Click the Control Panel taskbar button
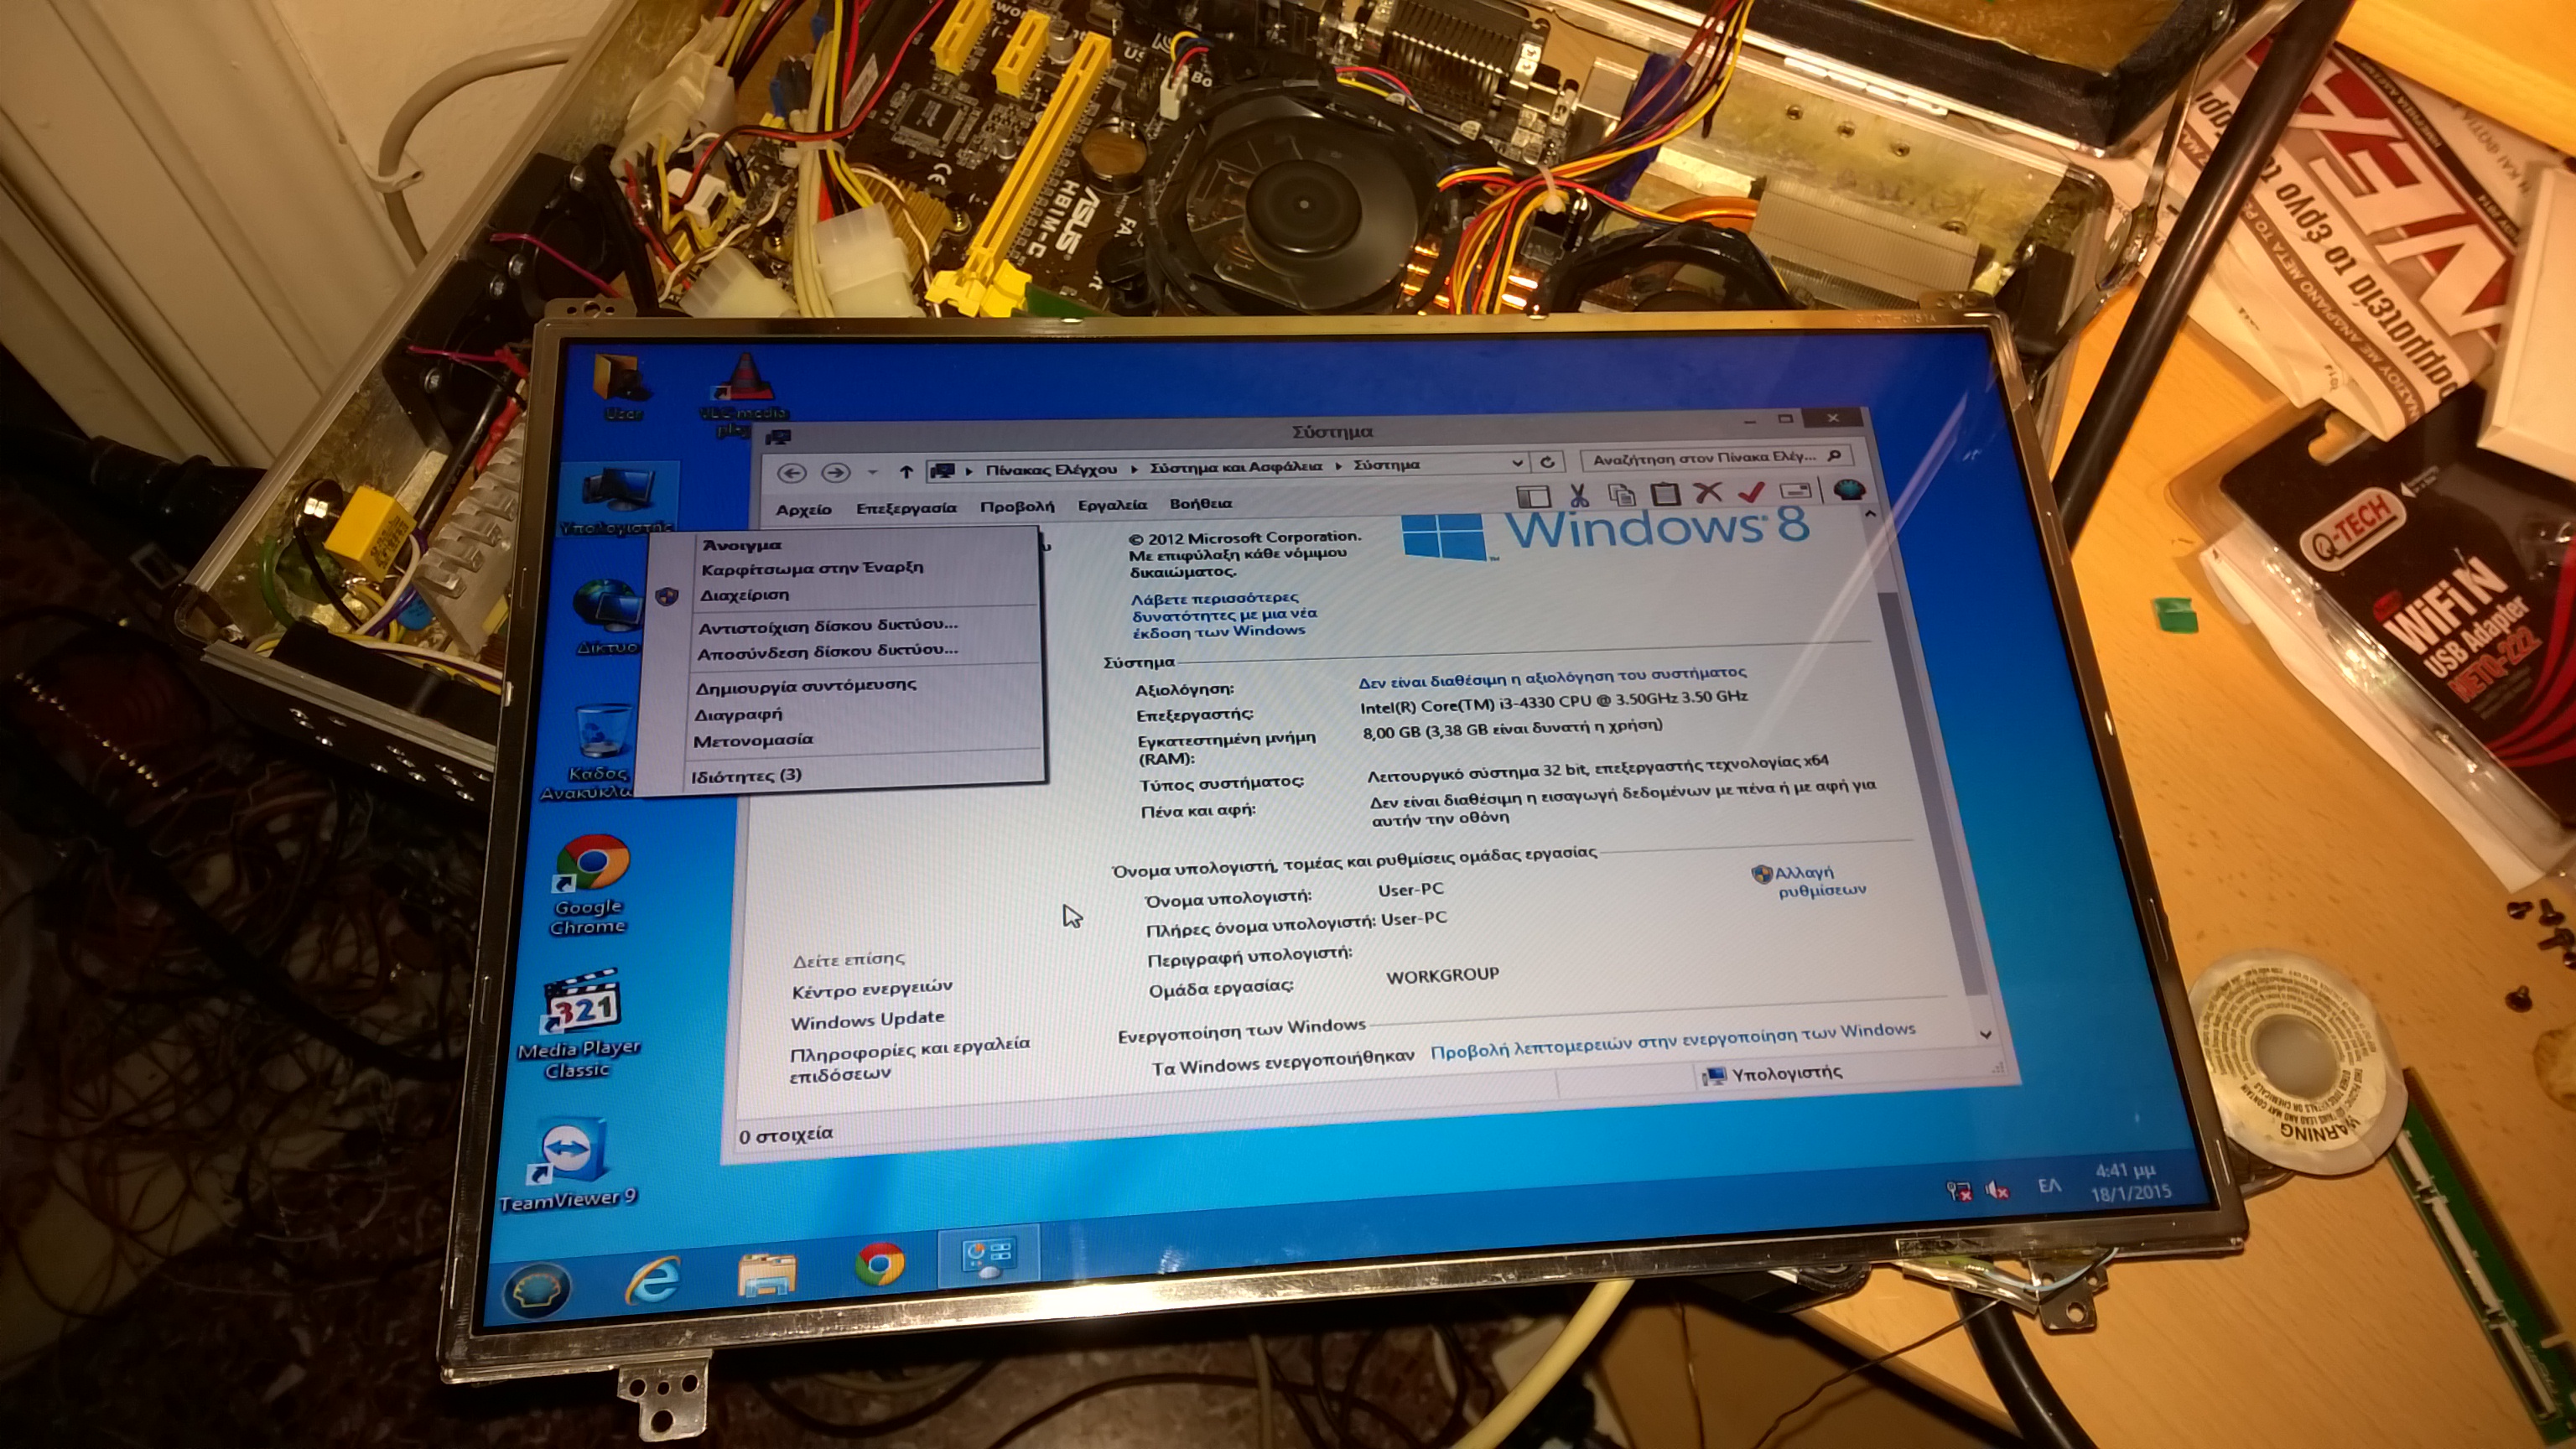Viewport: 2576px width, 1449px height. (x=989, y=1256)
